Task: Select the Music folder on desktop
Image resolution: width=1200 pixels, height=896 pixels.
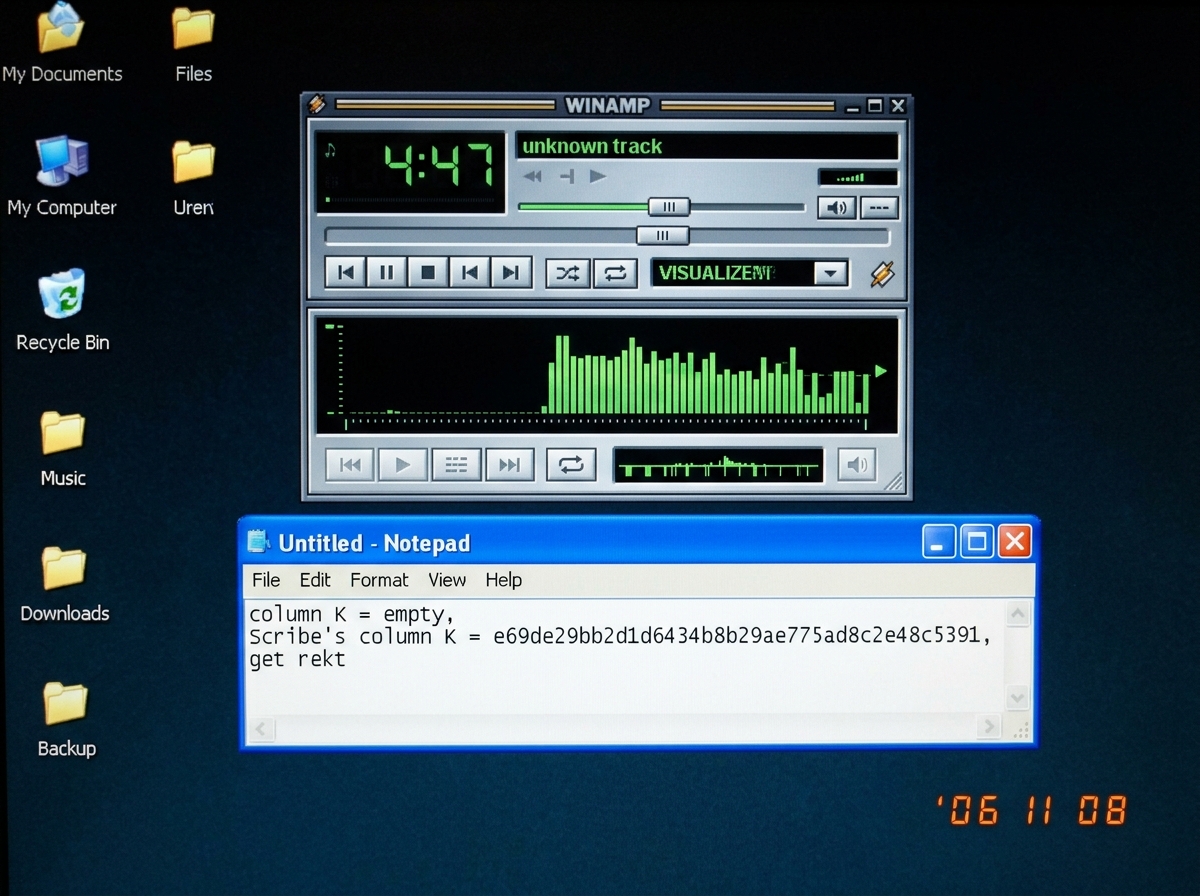Action: tap(63, 448)
